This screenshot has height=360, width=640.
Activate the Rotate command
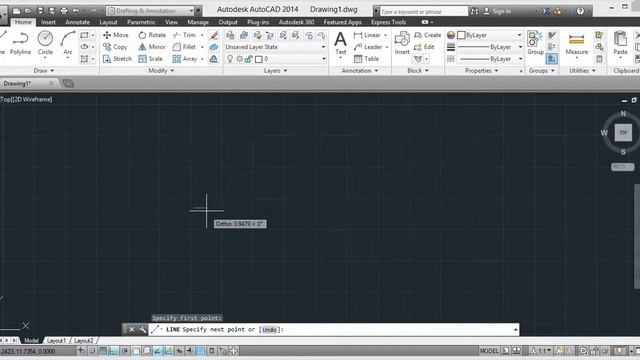point(152,35)
